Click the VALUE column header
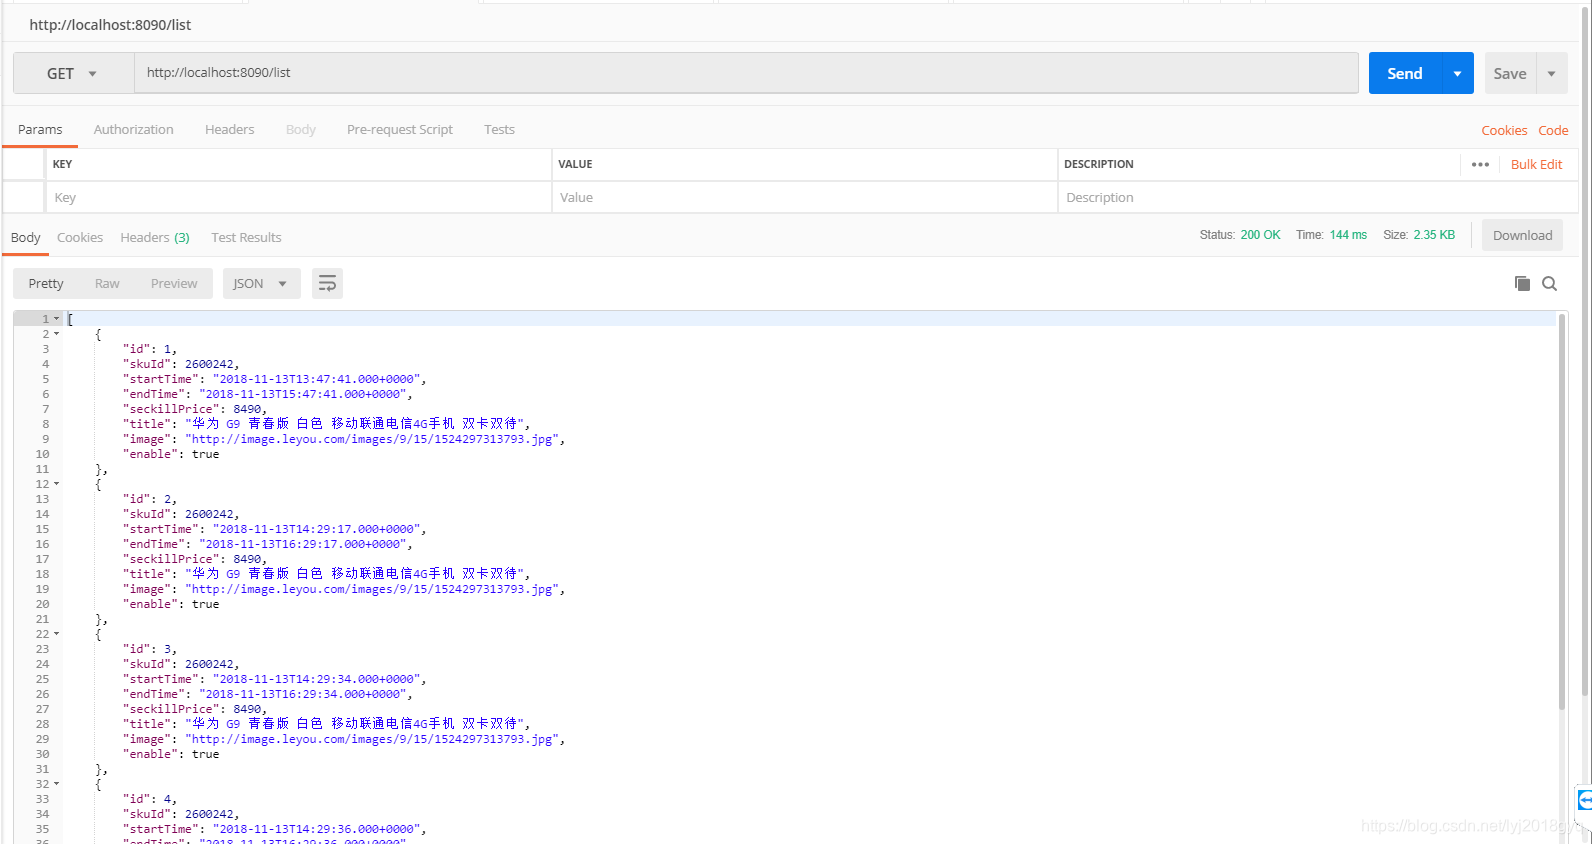Screen dimensions: 1592x844 (x=575, y=164)
